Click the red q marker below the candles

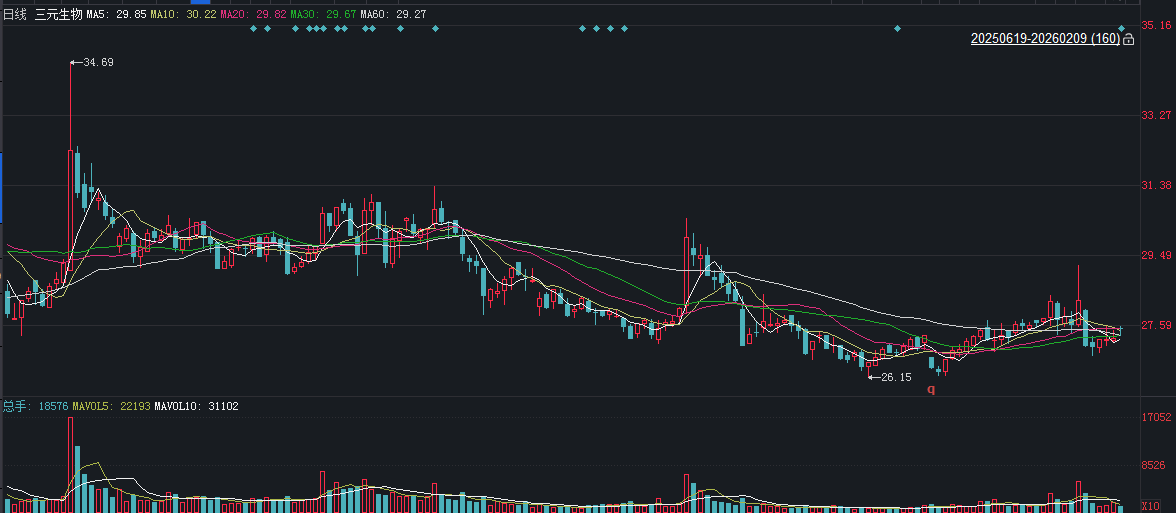coord(931,389)
